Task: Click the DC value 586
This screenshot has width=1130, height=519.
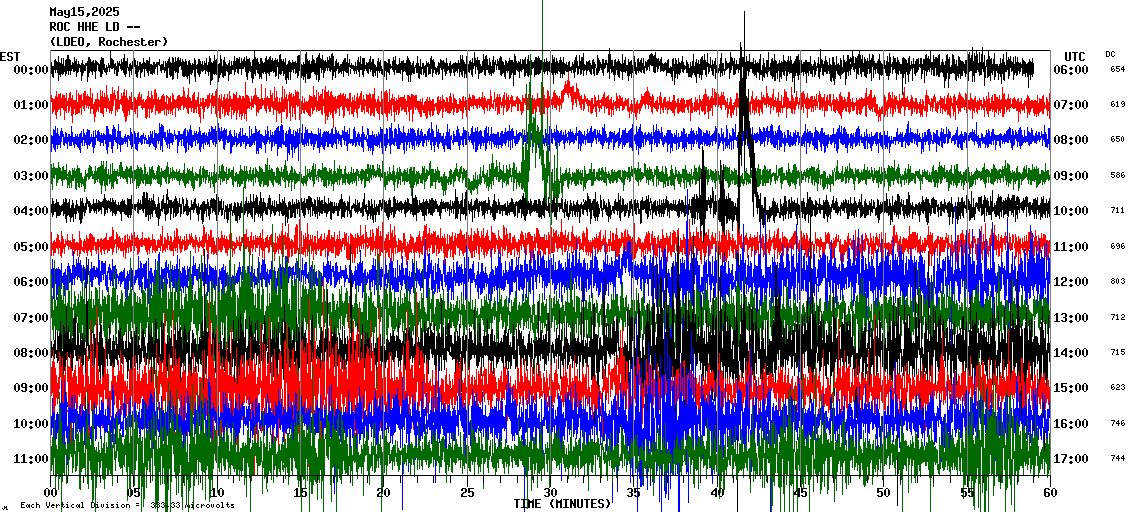Action: pos(1117,176)
